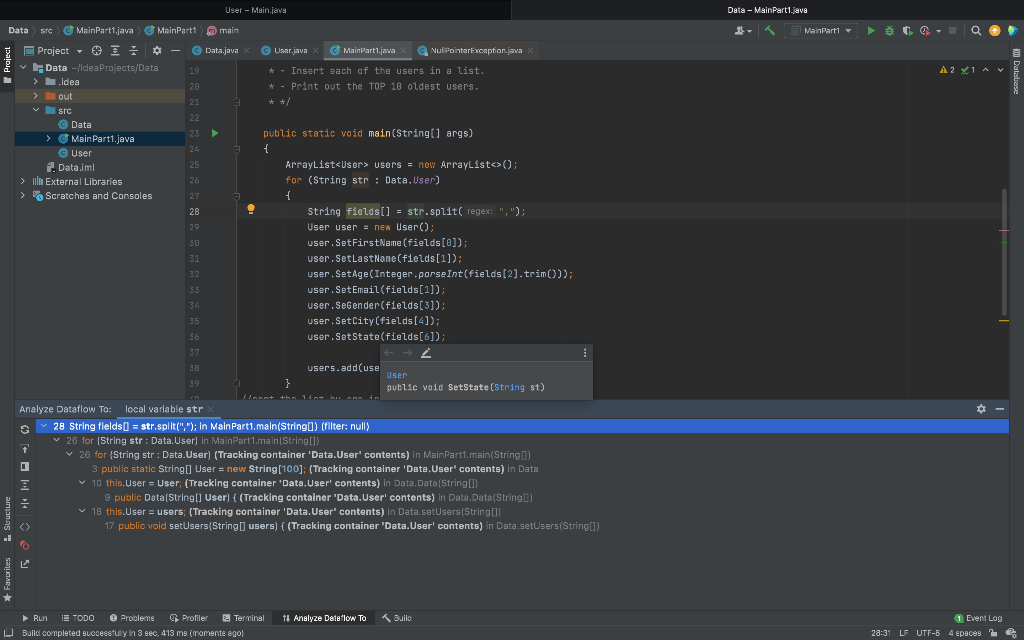Open Project panel settings gear
The width and height of the screenshot is (1024, 640).
[157, 50]
